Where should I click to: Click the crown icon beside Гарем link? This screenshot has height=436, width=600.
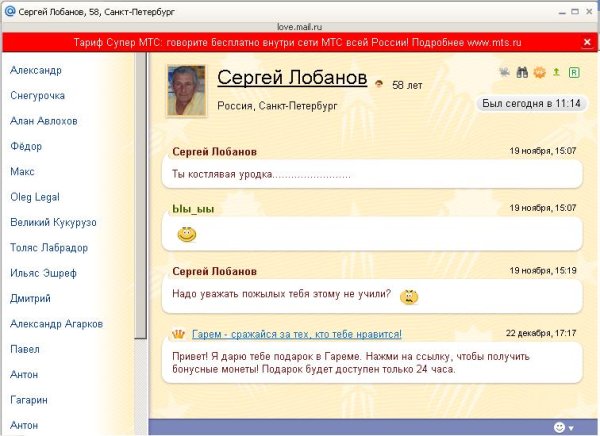[178, 334]
